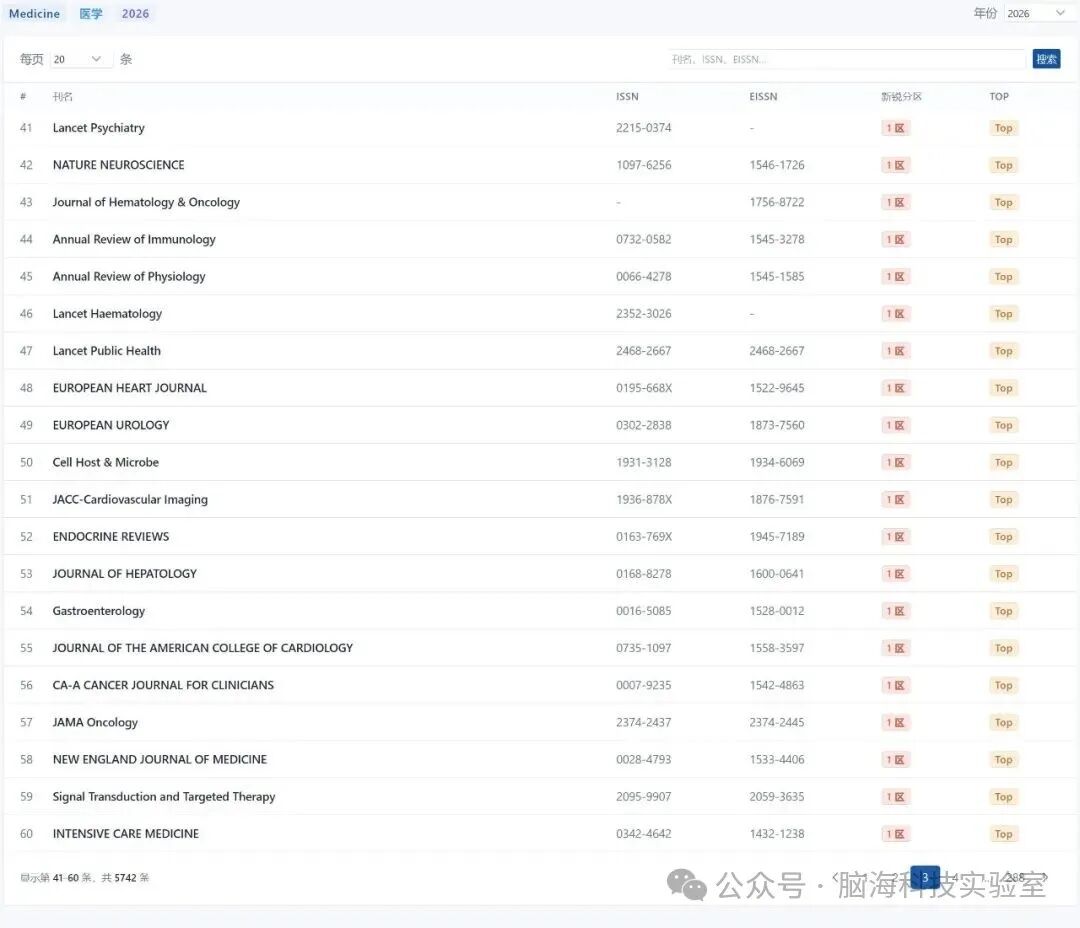1080x928 pixels.
Task: Click row number 51 cell
Action: pyautogui.click(x=26, y=499)
